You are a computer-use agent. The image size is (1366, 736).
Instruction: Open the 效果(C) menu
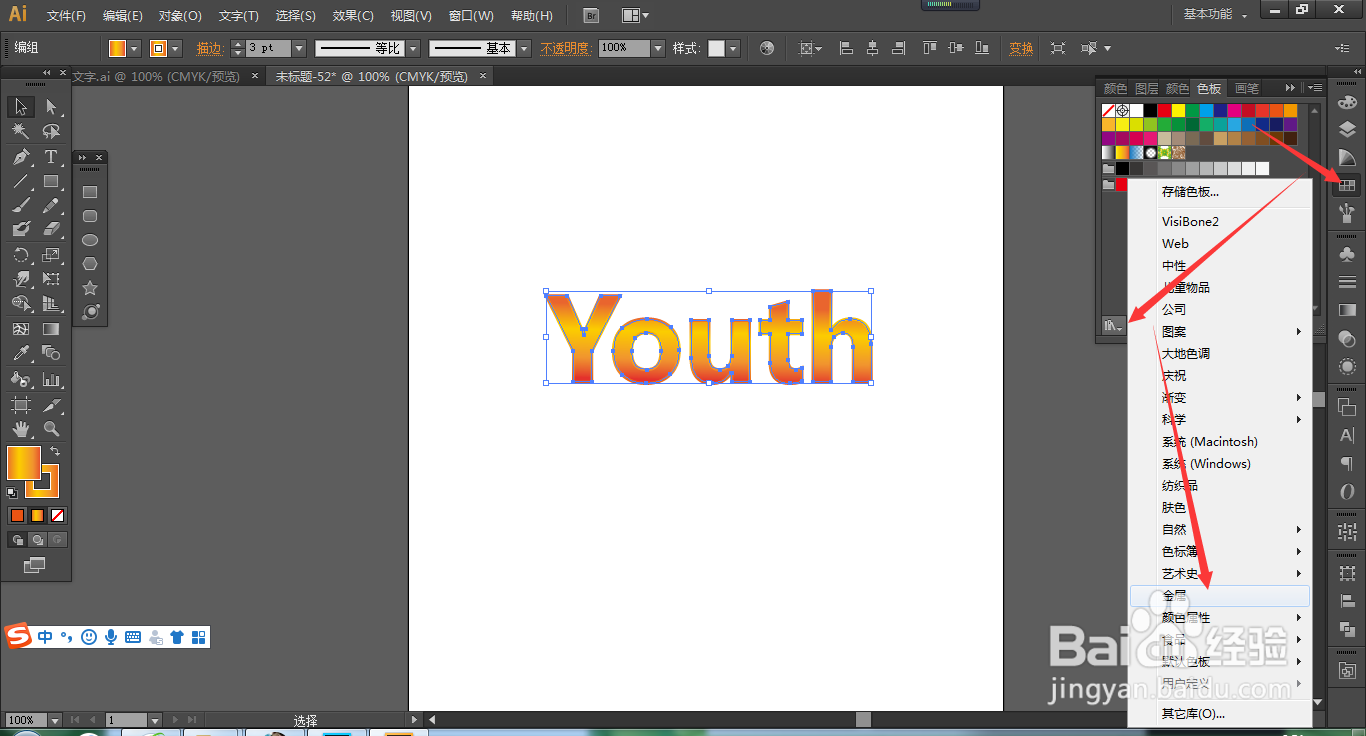click(353, 16)
